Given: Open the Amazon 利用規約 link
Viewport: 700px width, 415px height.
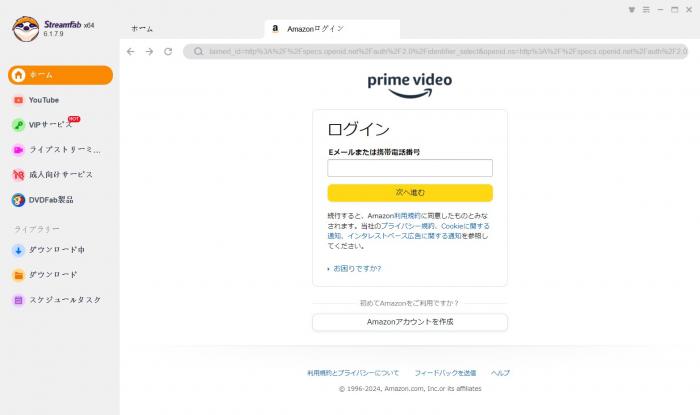Looking at the screenshot, I should (x=407, y=216).
